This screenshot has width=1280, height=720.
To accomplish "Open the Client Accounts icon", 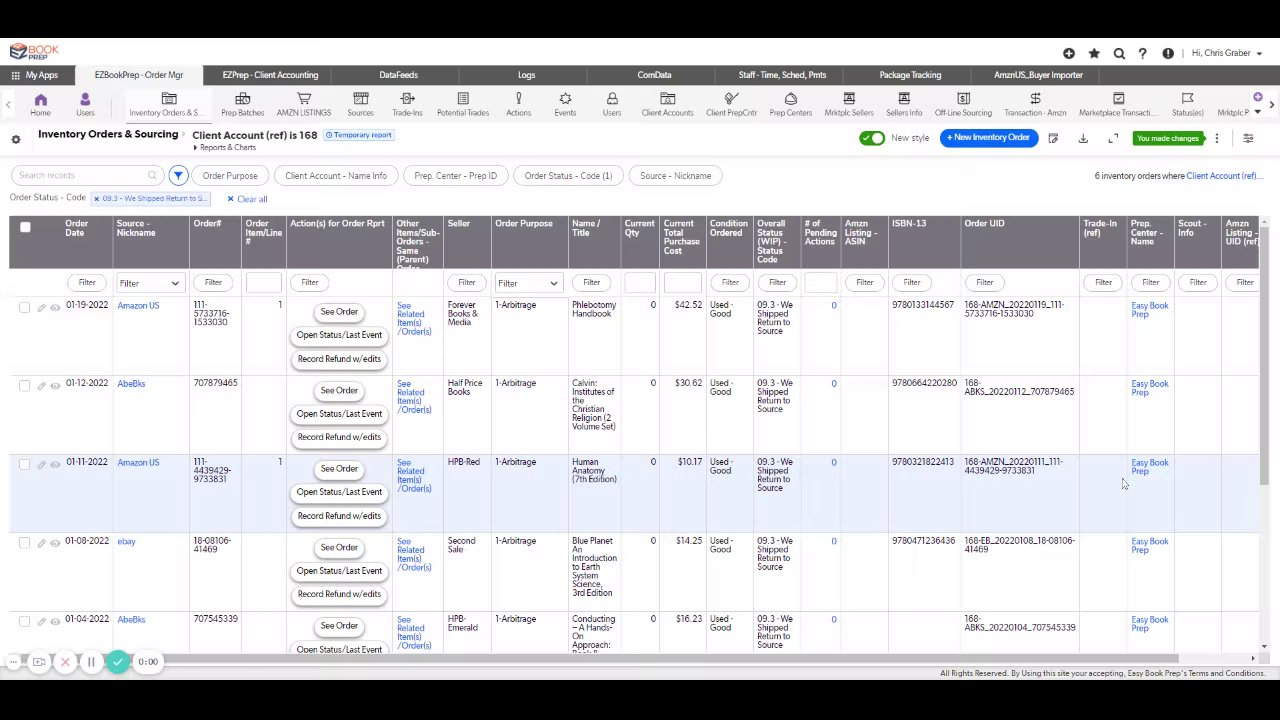I will (667, 99).
